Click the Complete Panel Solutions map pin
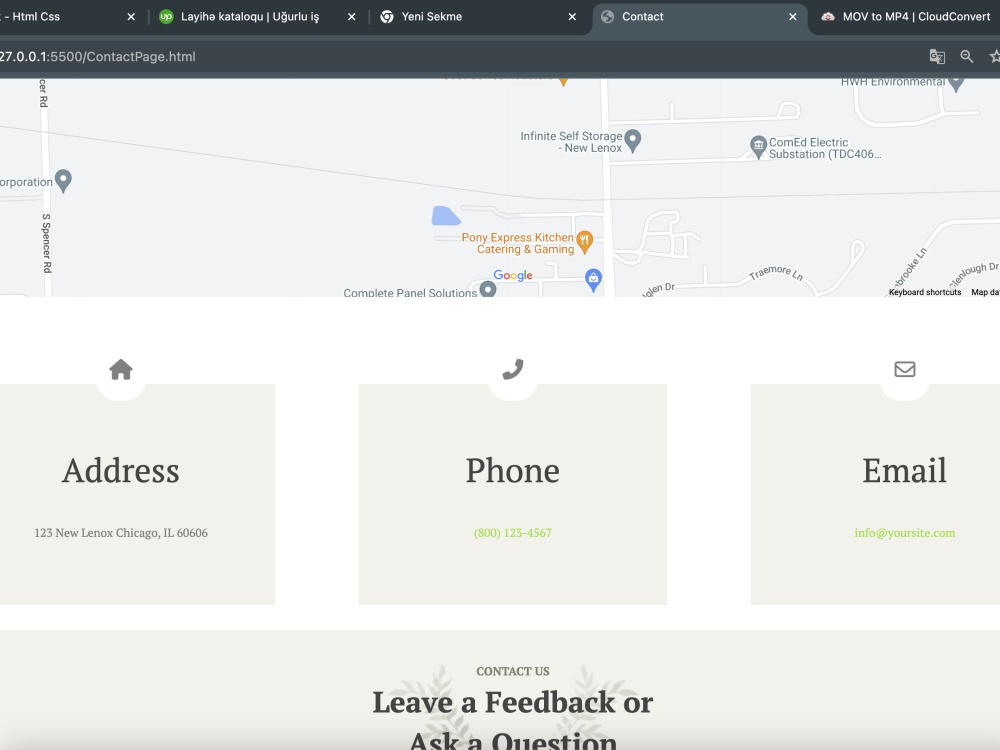1000x750 pixels. click(x=488, y=290)
